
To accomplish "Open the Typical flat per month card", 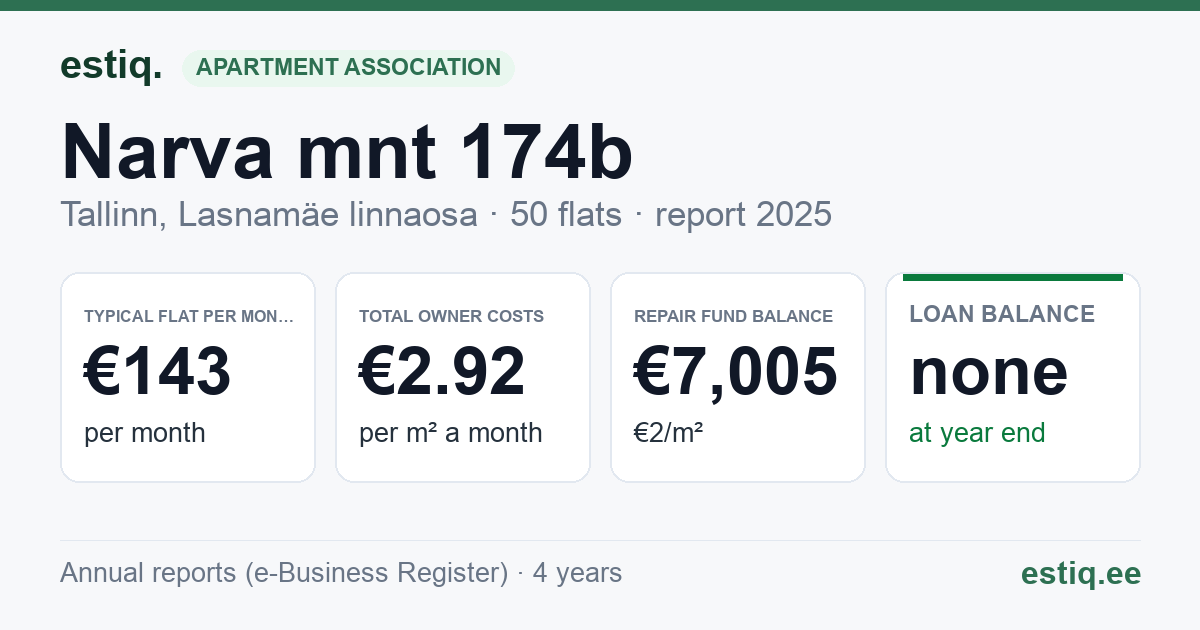I will point(188,377).
